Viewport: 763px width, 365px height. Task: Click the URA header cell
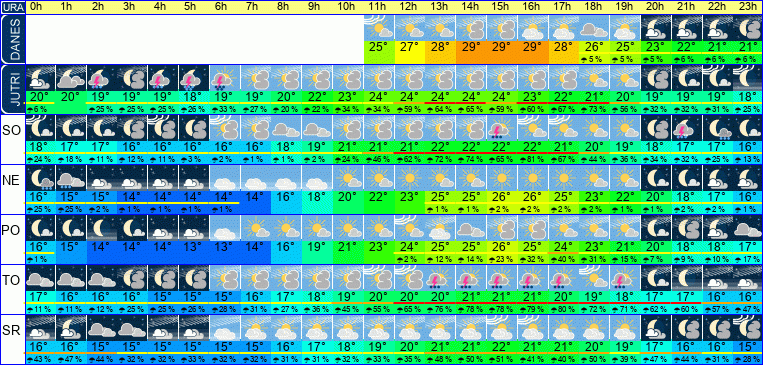pos(12,7)
